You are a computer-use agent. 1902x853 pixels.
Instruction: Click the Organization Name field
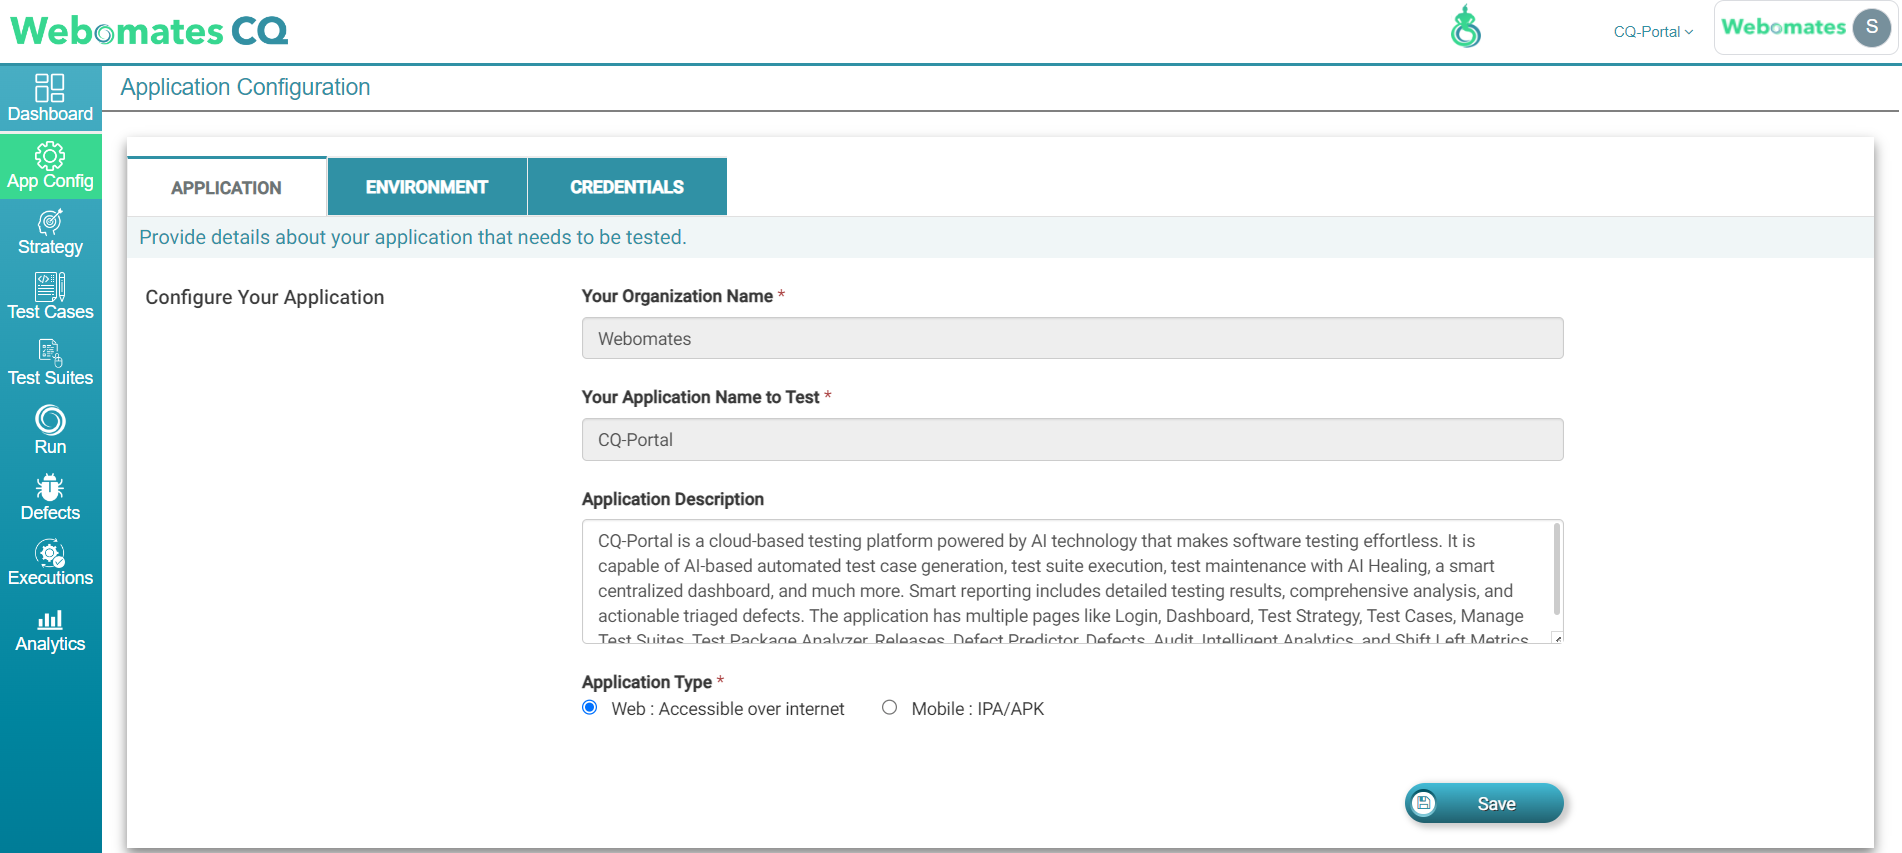point(1072,338)
